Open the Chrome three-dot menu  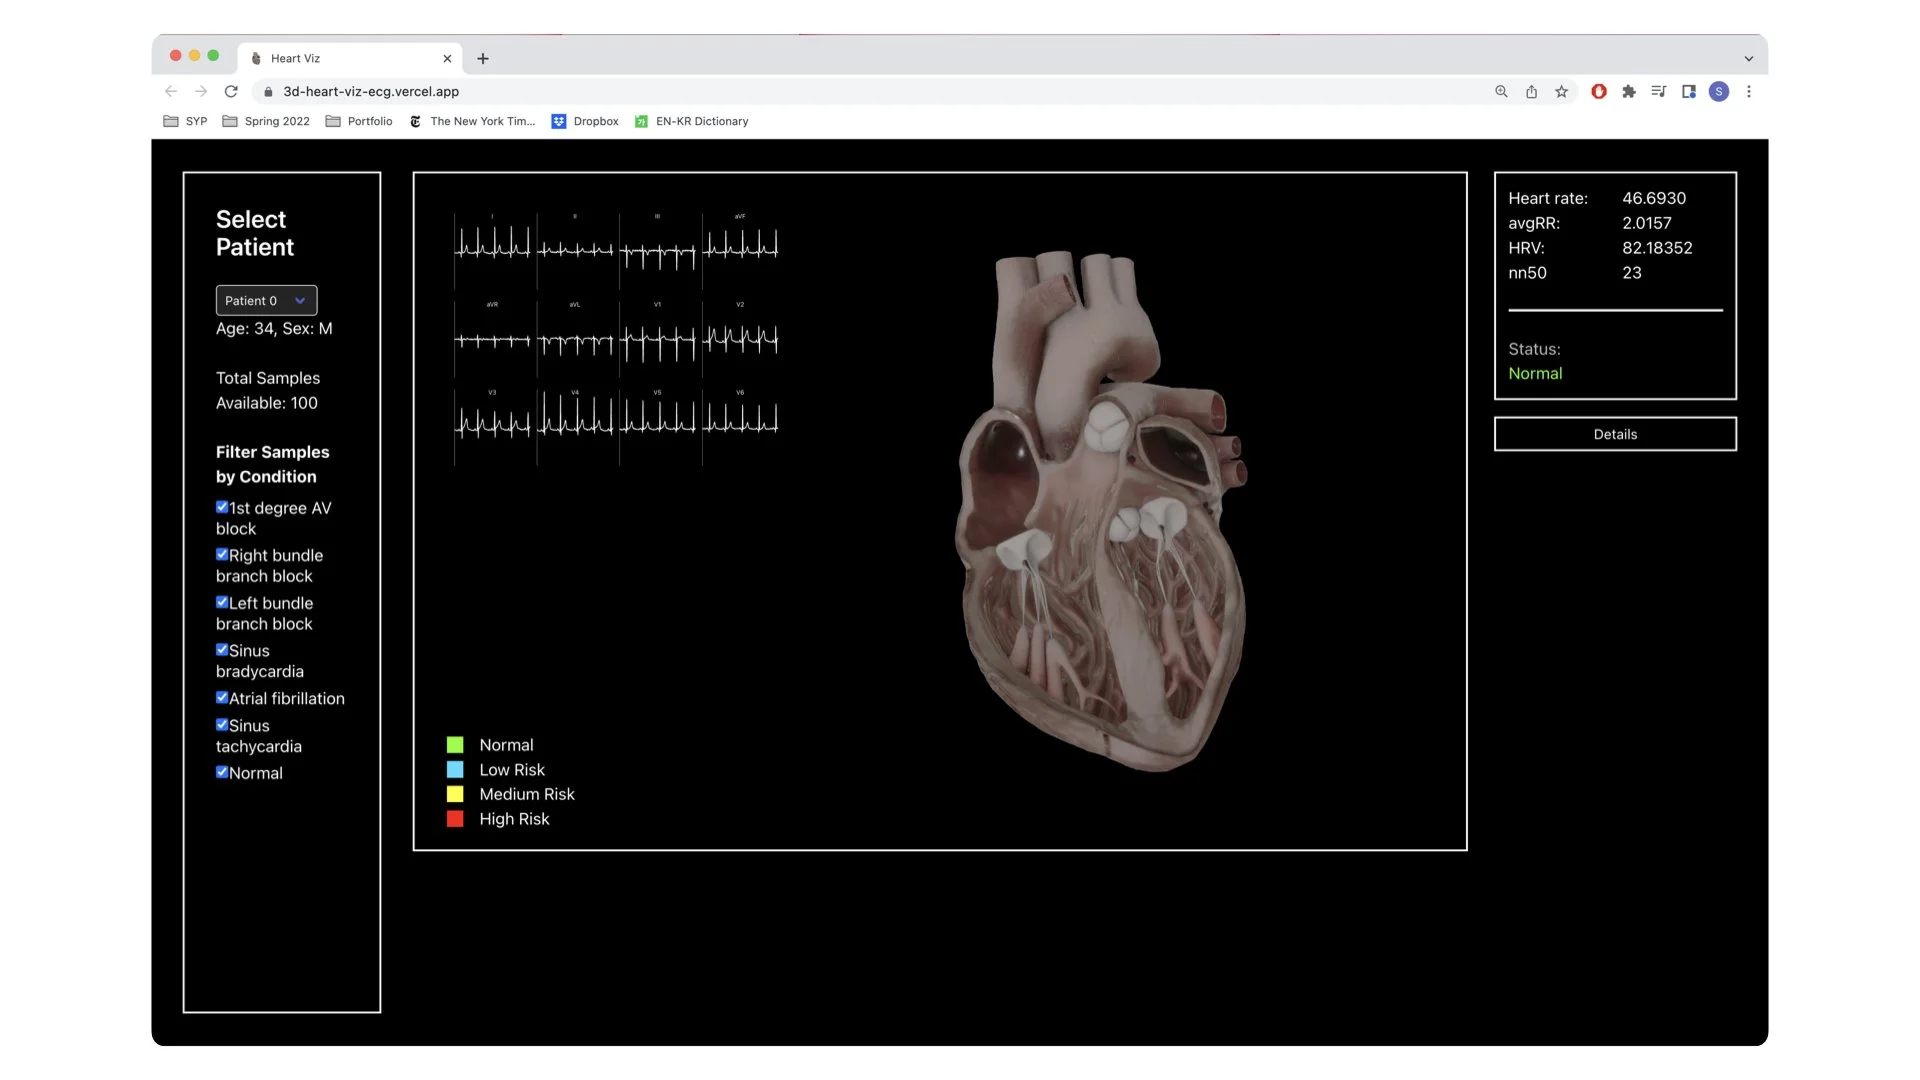click(1749, 91)
